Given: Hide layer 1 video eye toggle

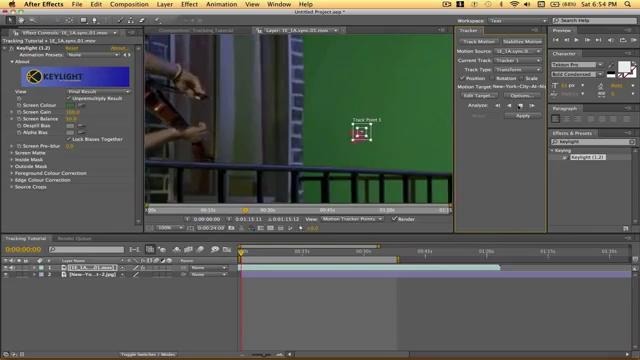Looking at the screenshot, I should [x=6, y=268].
